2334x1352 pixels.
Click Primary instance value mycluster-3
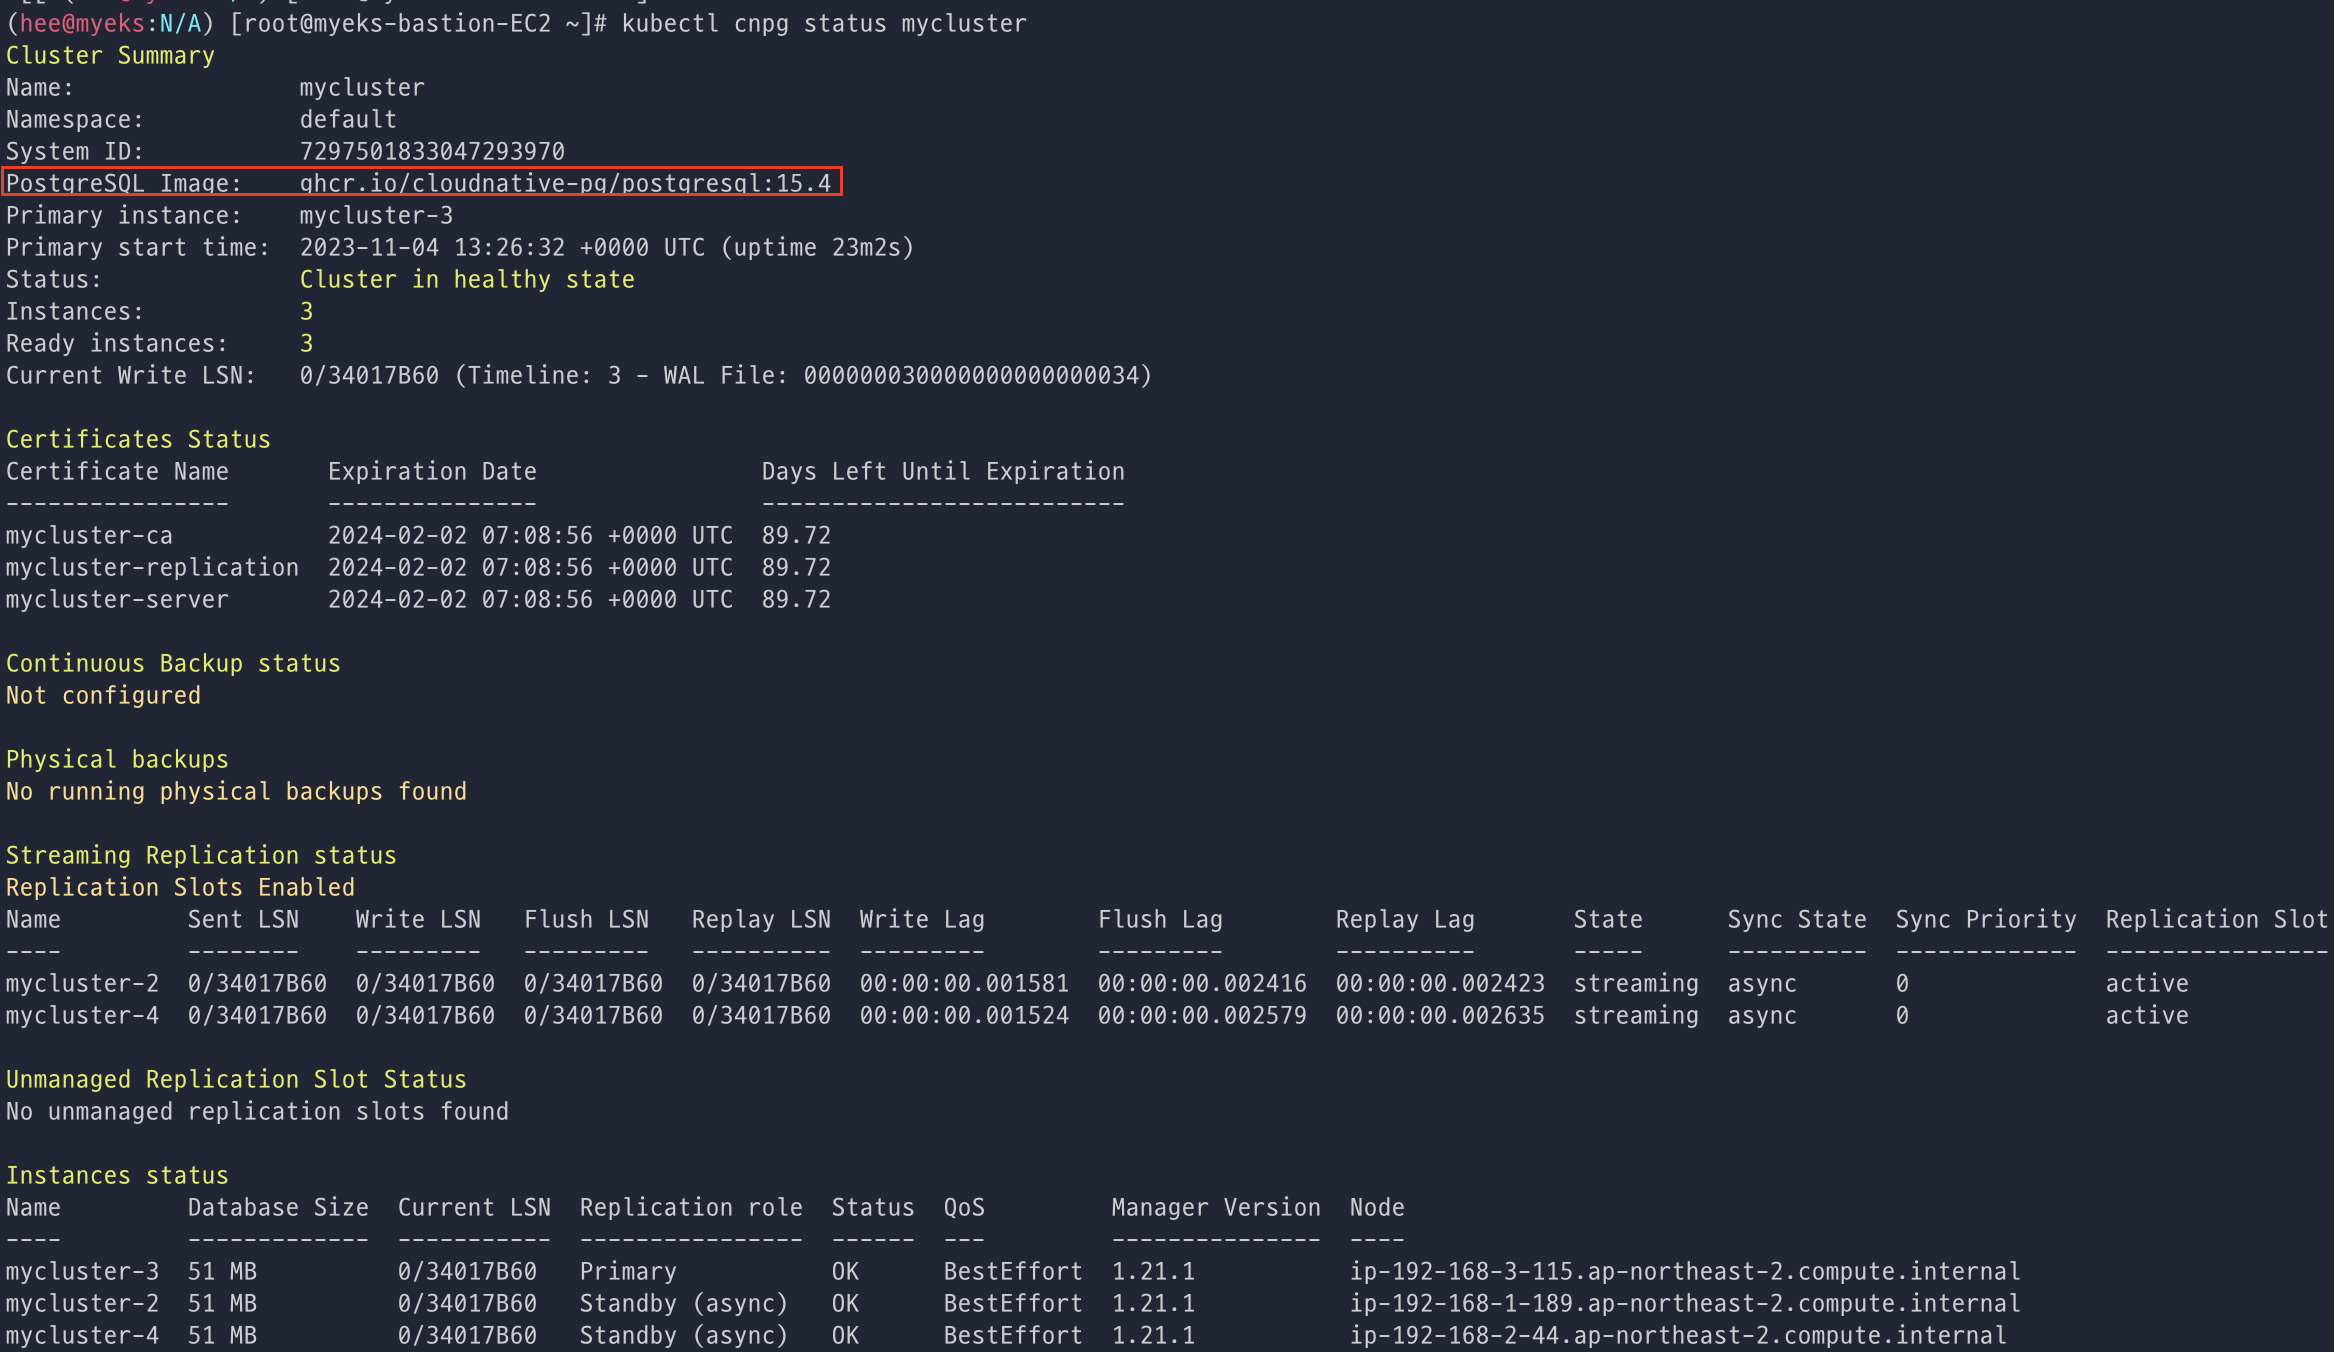376,216
